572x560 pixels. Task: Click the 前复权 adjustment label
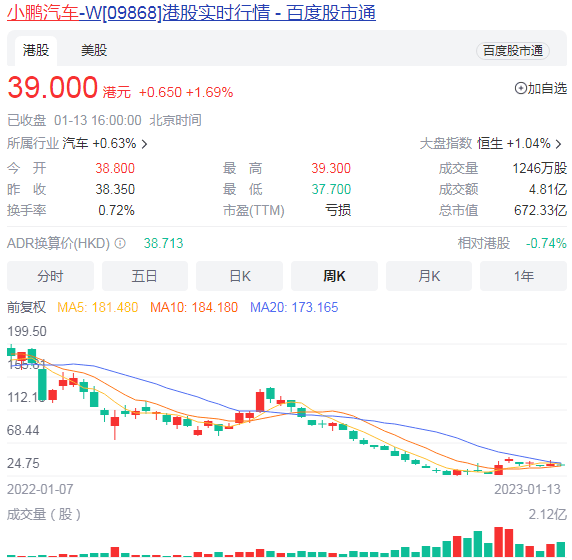(27, 308)
